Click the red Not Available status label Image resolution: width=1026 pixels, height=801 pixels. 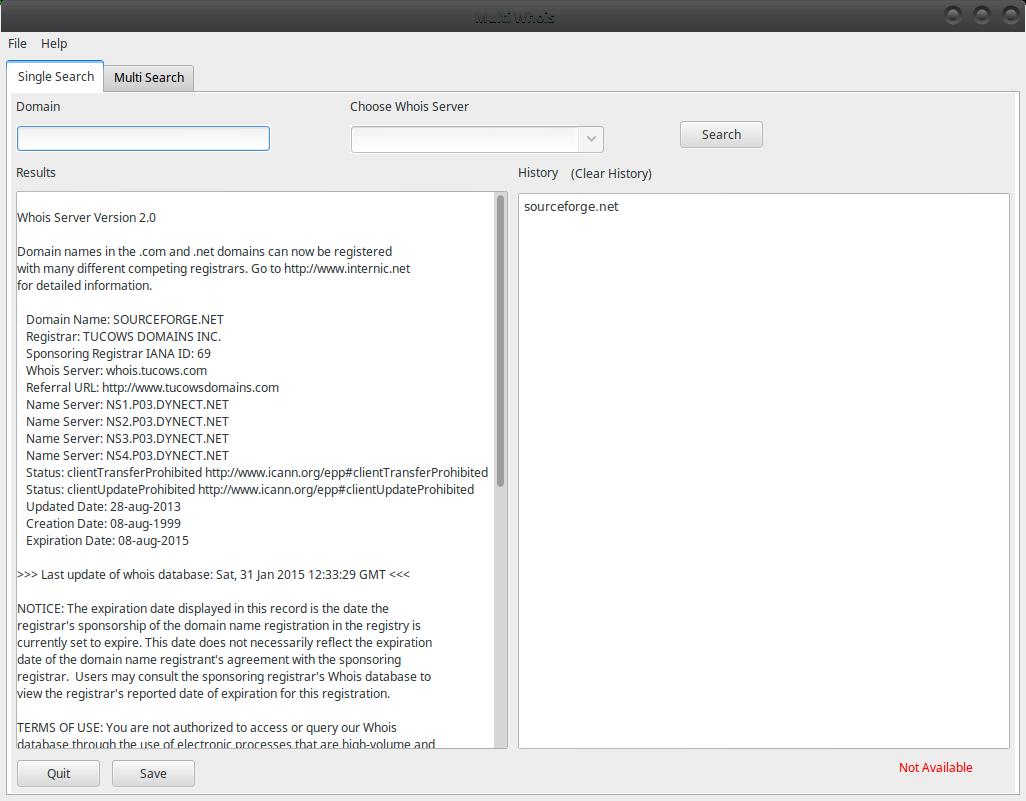point(935,768)
